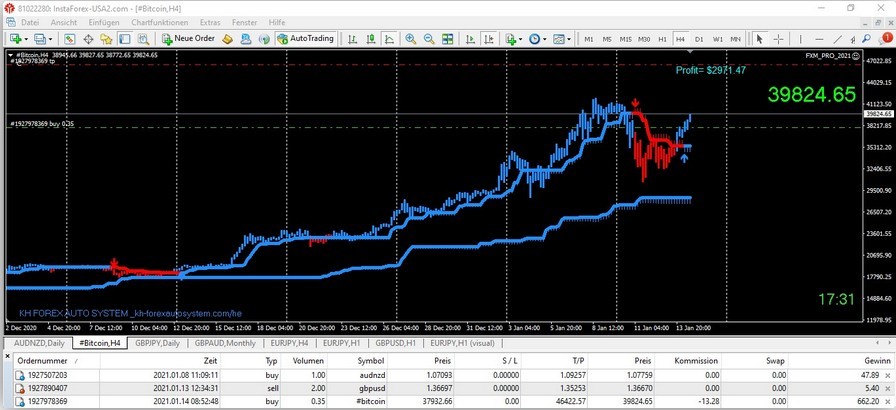Sort orders by the Zeit column

pos(161,361)
